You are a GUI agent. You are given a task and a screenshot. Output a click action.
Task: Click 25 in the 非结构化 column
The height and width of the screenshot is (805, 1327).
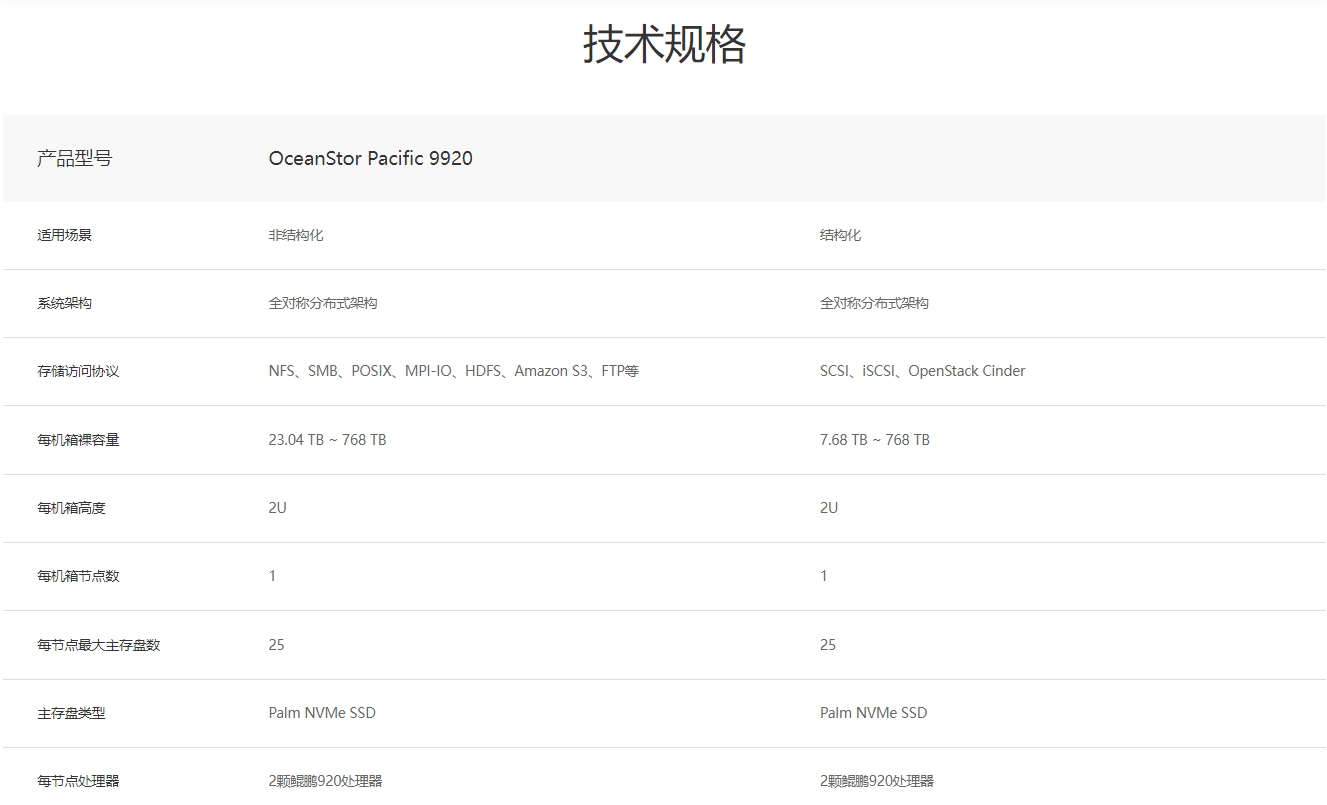pyautogui.click(x=276, y=645)
